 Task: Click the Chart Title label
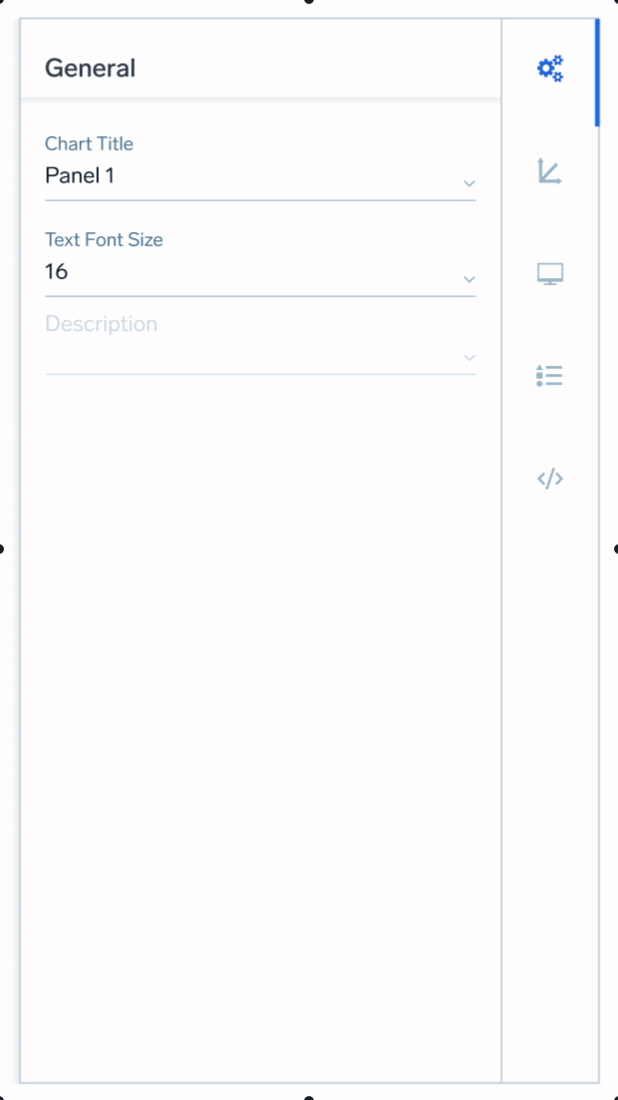[89, 144]
